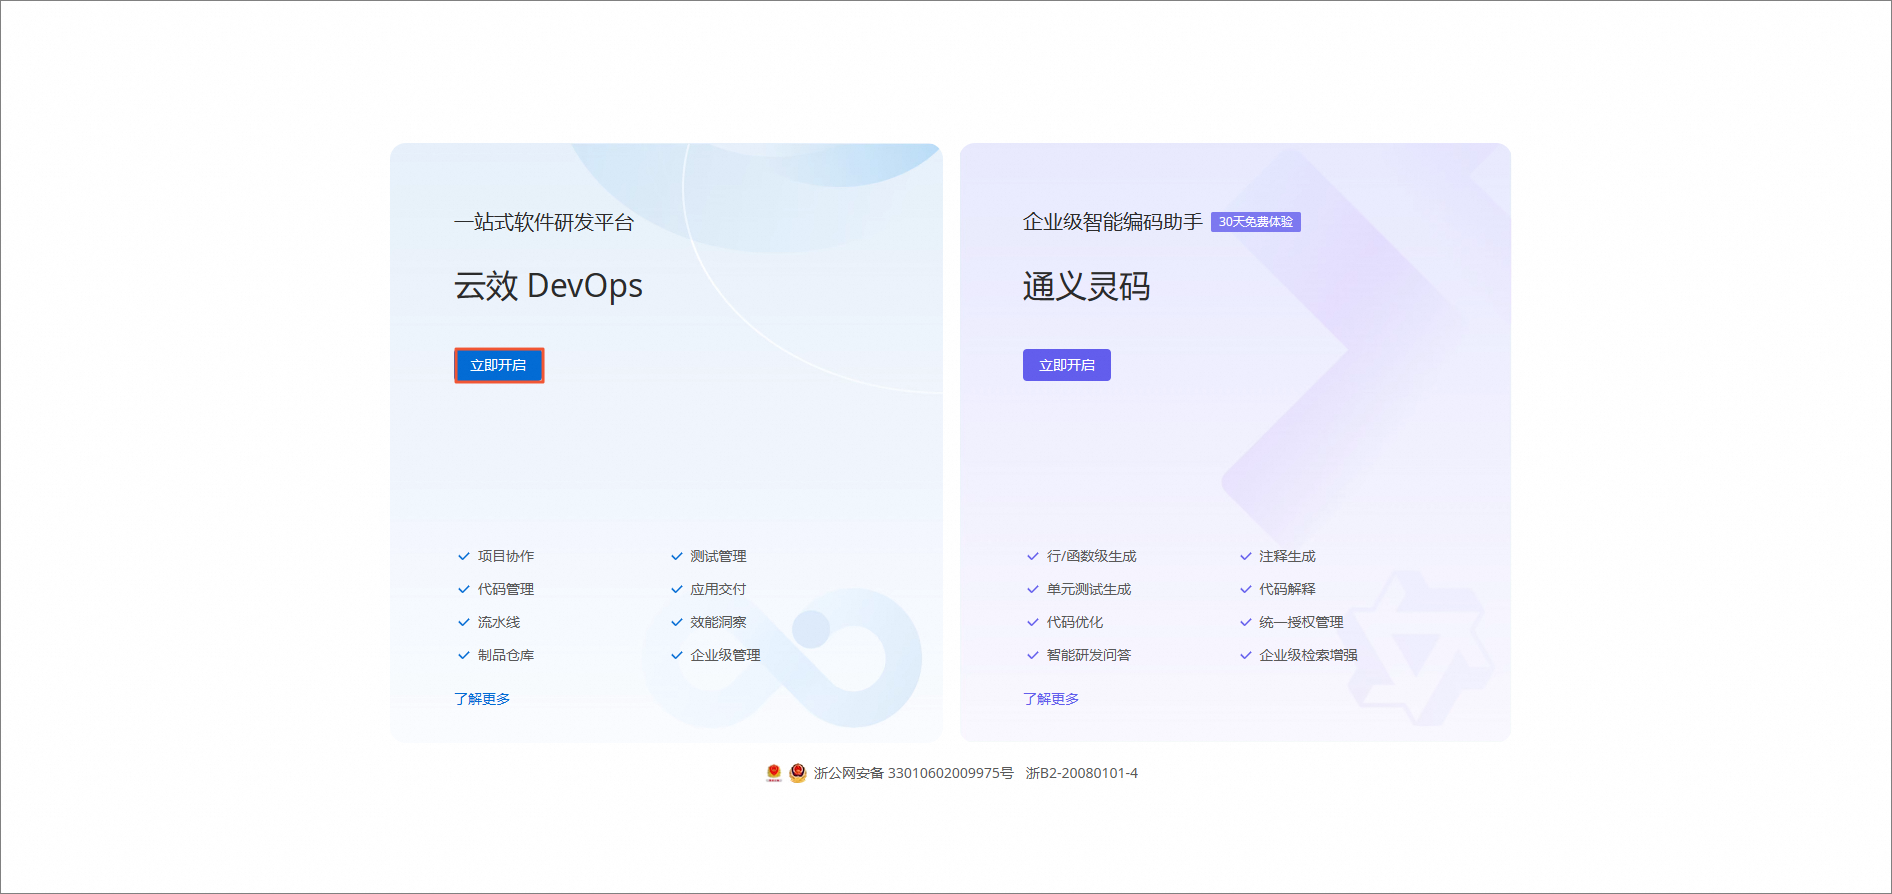The image size is (1892, 894).
Task: Click the 项目协作 feature text
Action: pyautogui.click(x=506, y=556)
